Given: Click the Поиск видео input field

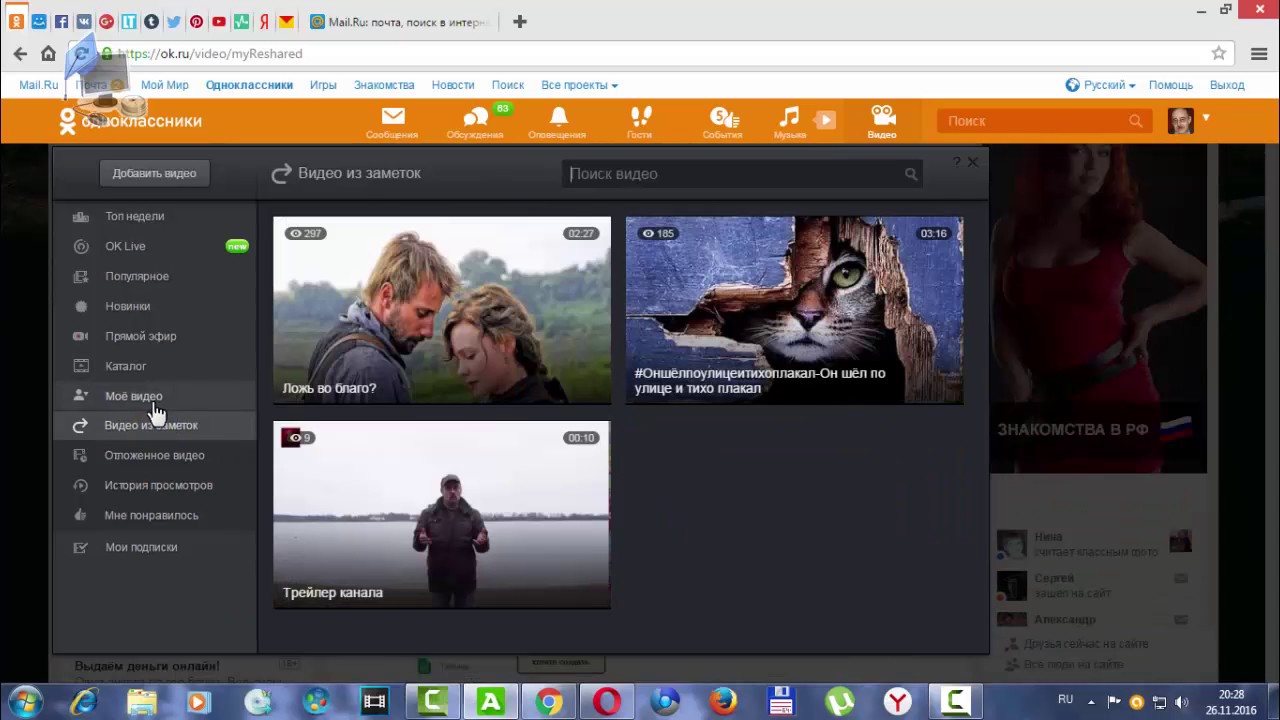Looking at the screenshot, I should [x=741, y=174].
